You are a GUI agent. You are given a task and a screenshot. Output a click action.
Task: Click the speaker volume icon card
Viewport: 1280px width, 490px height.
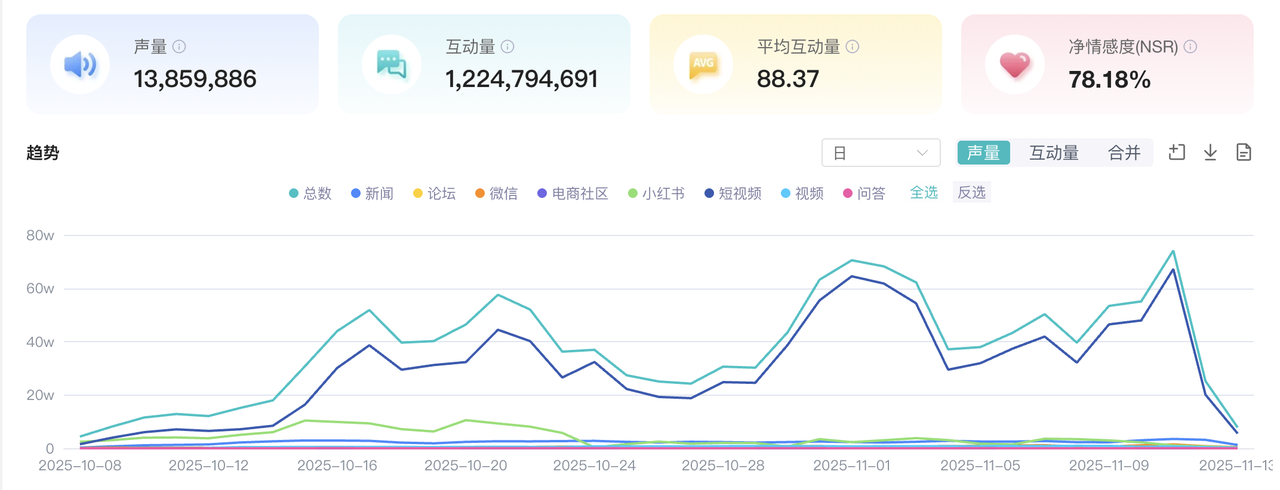coord(80,65)
